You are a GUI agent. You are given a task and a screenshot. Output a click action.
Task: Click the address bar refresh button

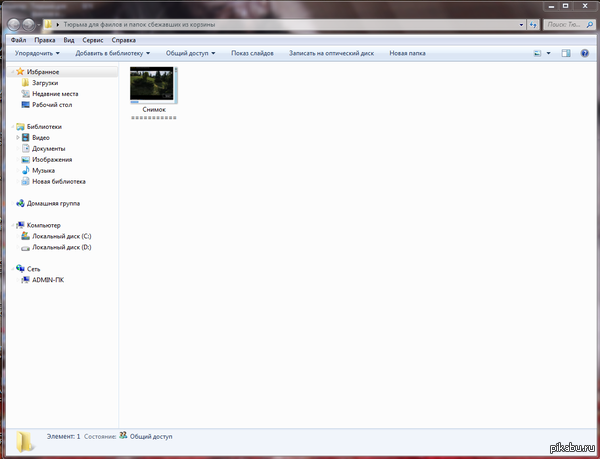coord(533,25)
